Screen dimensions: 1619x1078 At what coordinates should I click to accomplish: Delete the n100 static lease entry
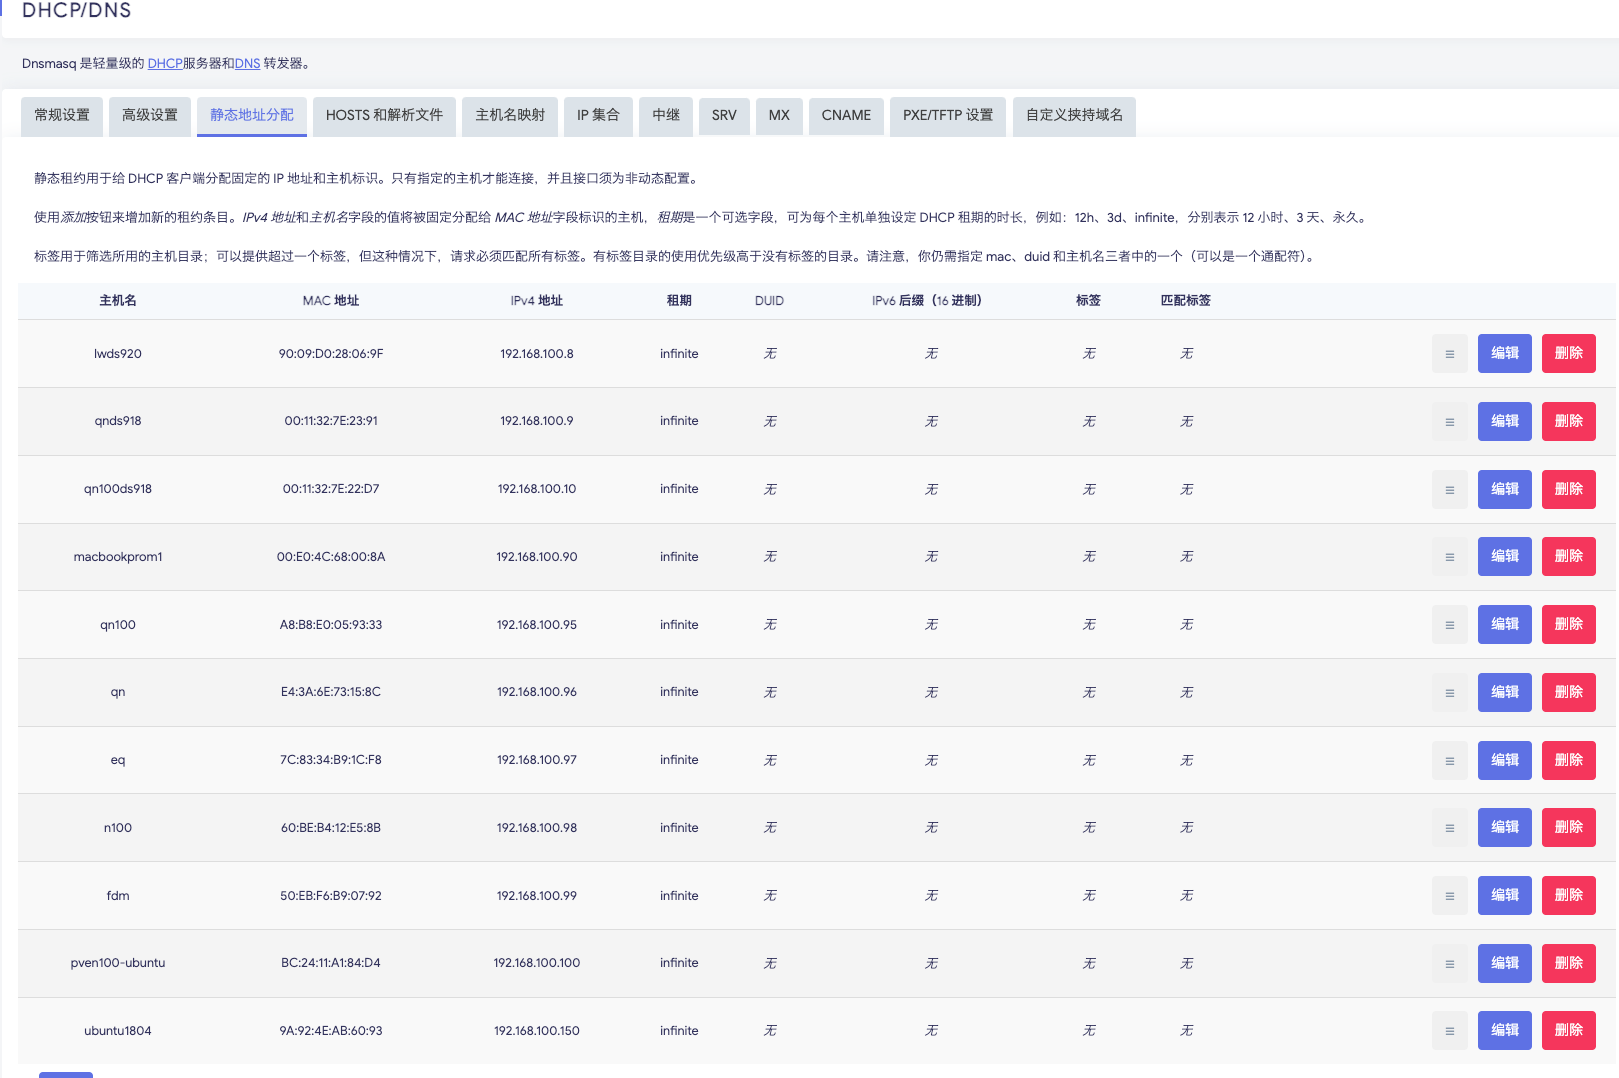coord(1568,828)
